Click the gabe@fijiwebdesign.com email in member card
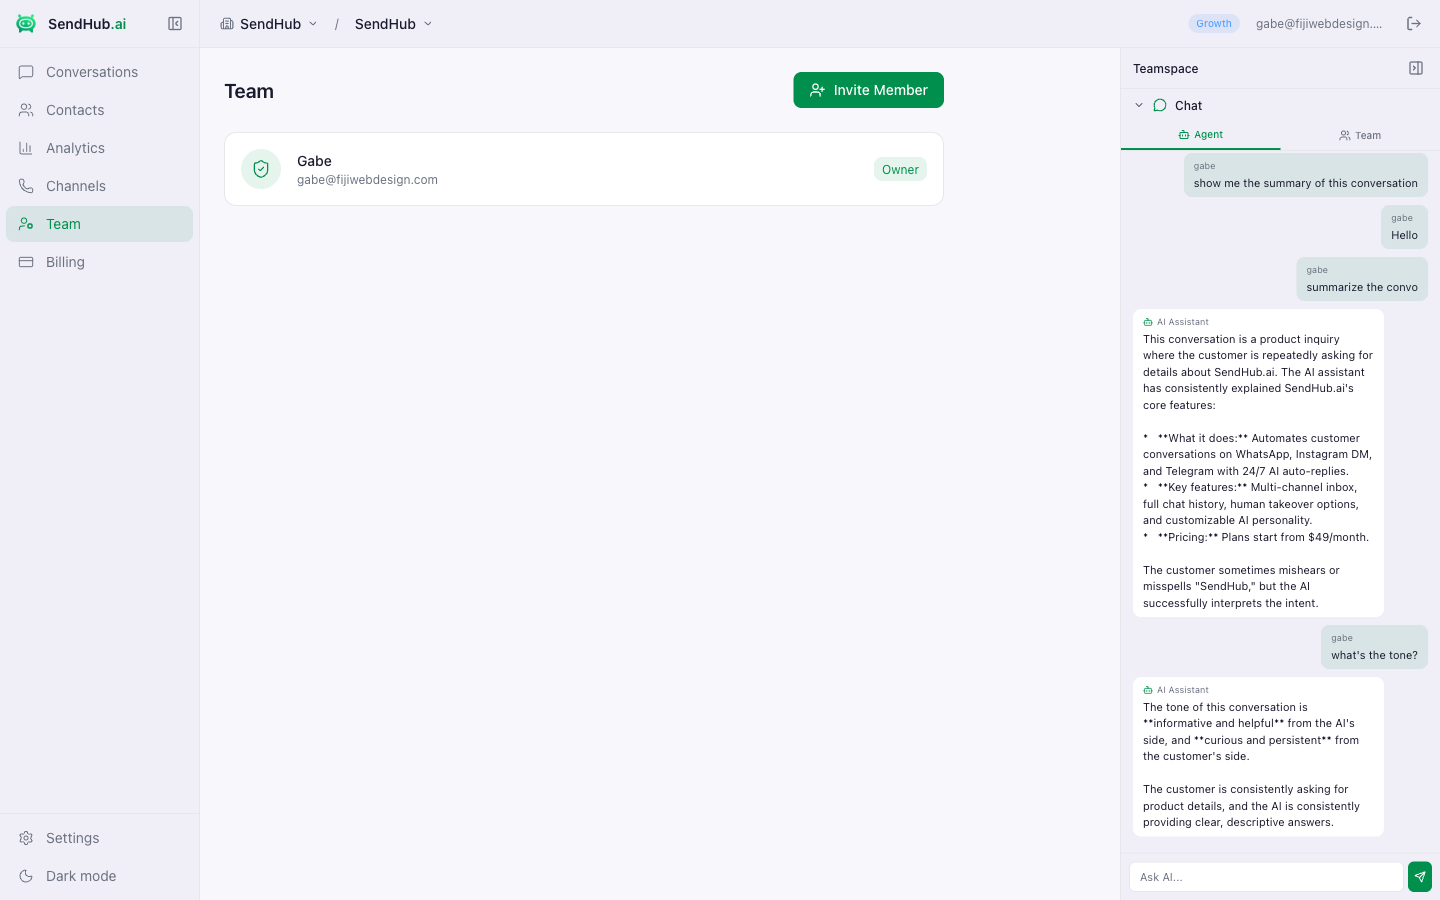 point(367,180)
